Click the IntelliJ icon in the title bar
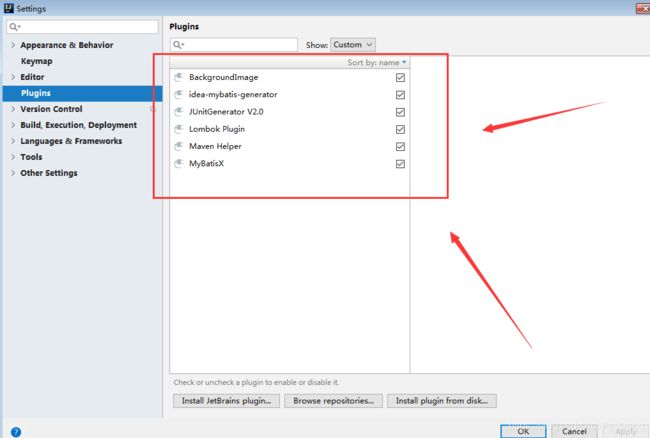 pyautogui.click(x=8, y=8)
